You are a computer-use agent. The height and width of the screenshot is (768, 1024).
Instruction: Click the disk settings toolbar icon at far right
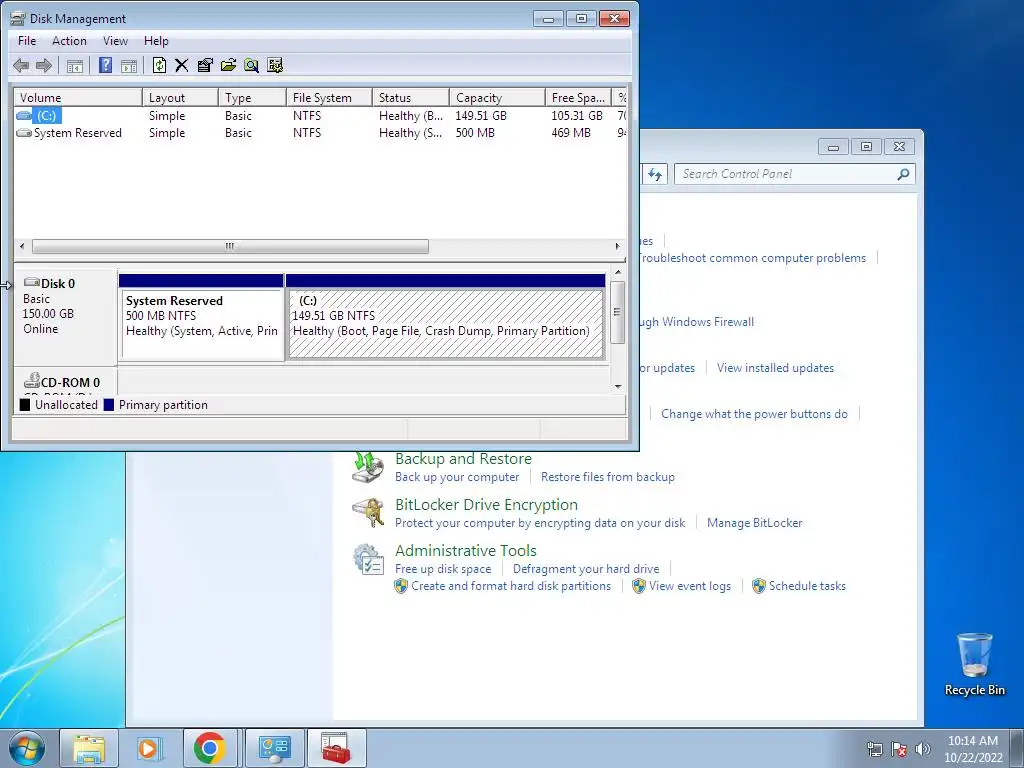point(275,65)
